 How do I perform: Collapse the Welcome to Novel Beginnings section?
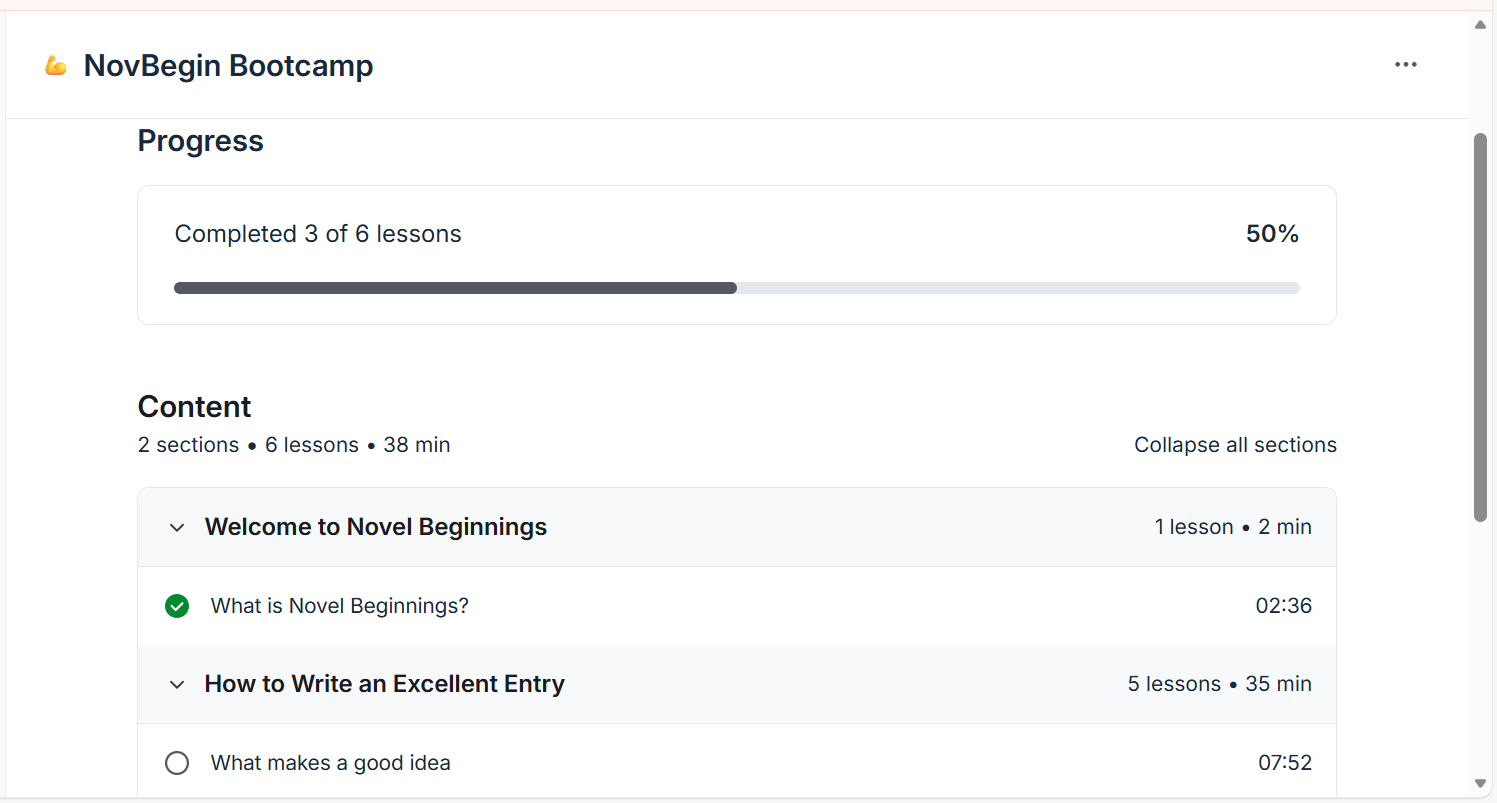coord(177,527)
